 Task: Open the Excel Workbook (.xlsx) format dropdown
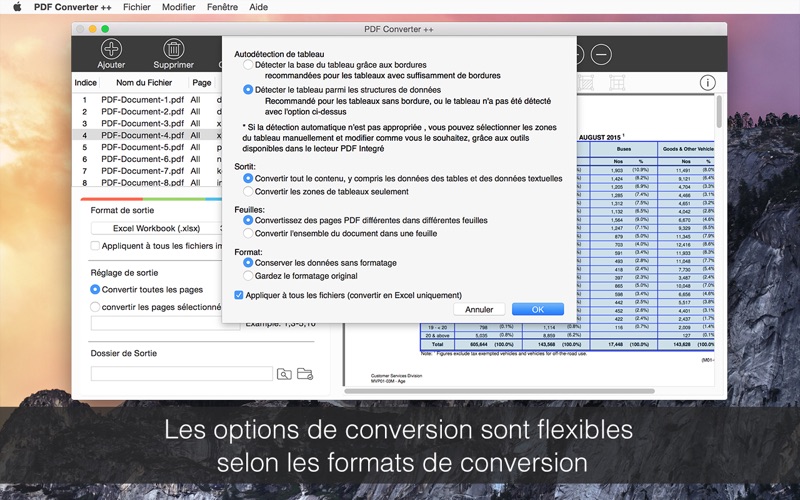(157, 228)
